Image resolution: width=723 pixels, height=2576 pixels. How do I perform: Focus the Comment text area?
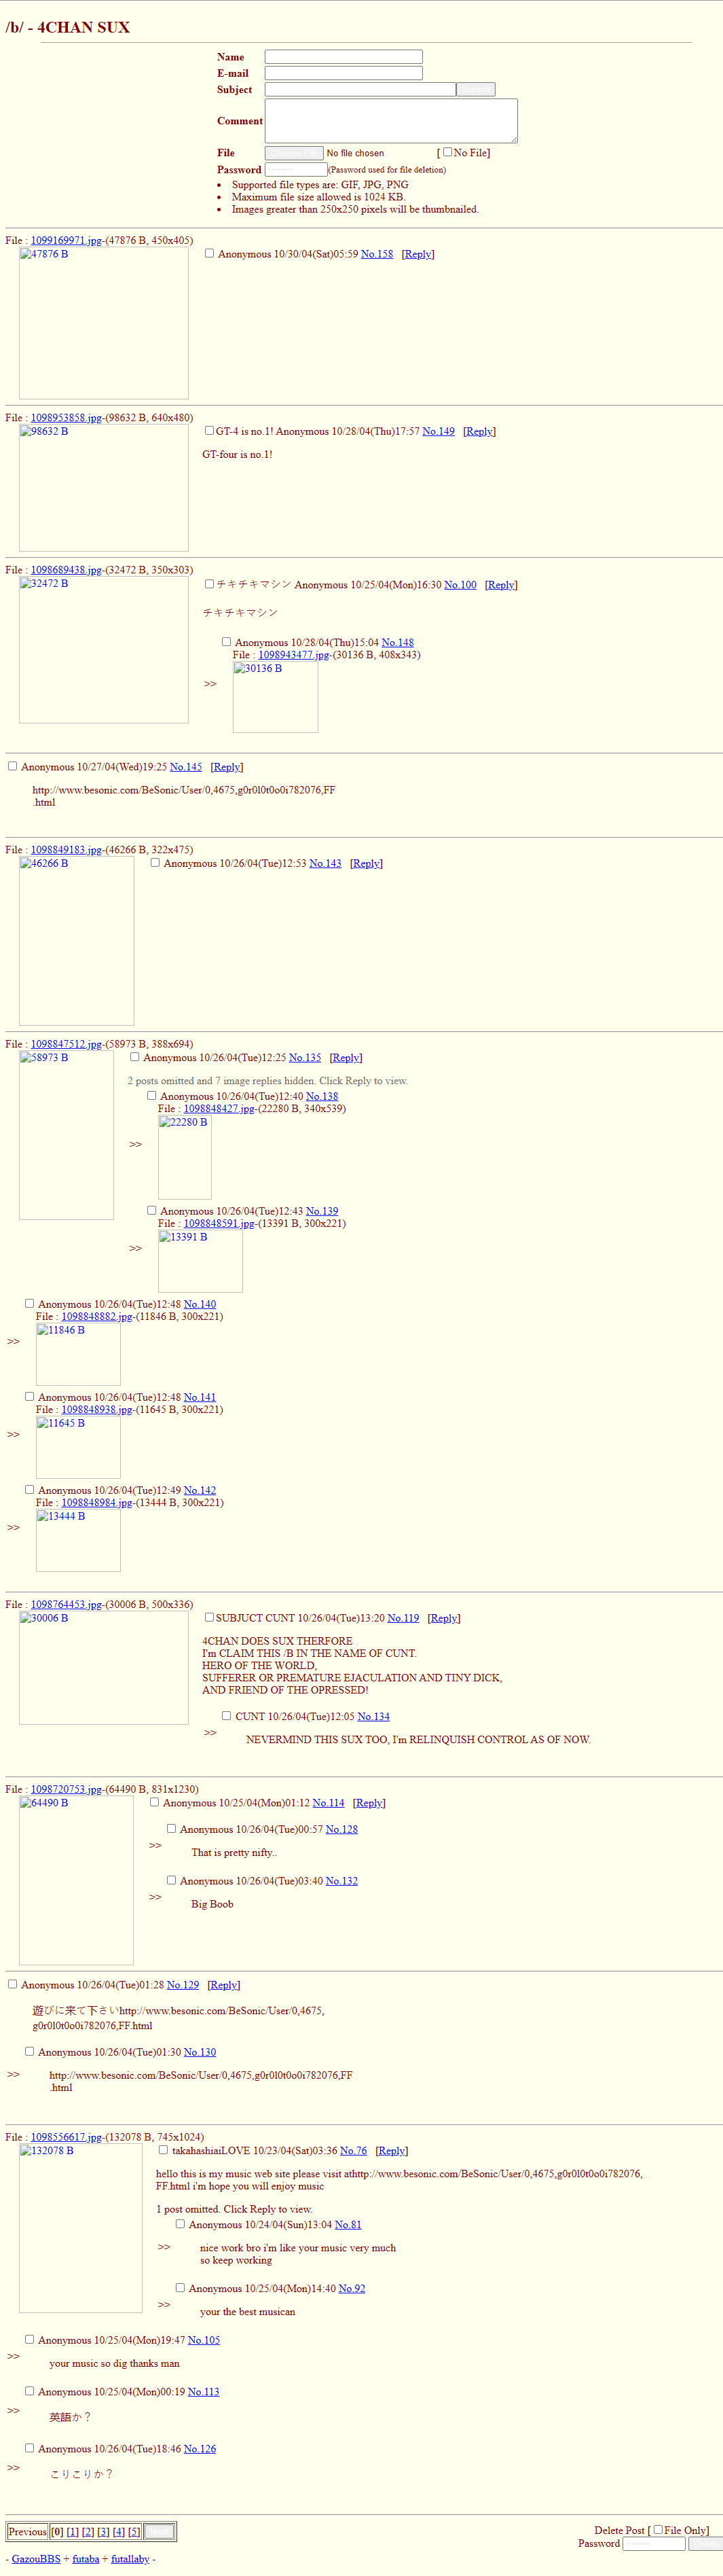tap(391, 121)
